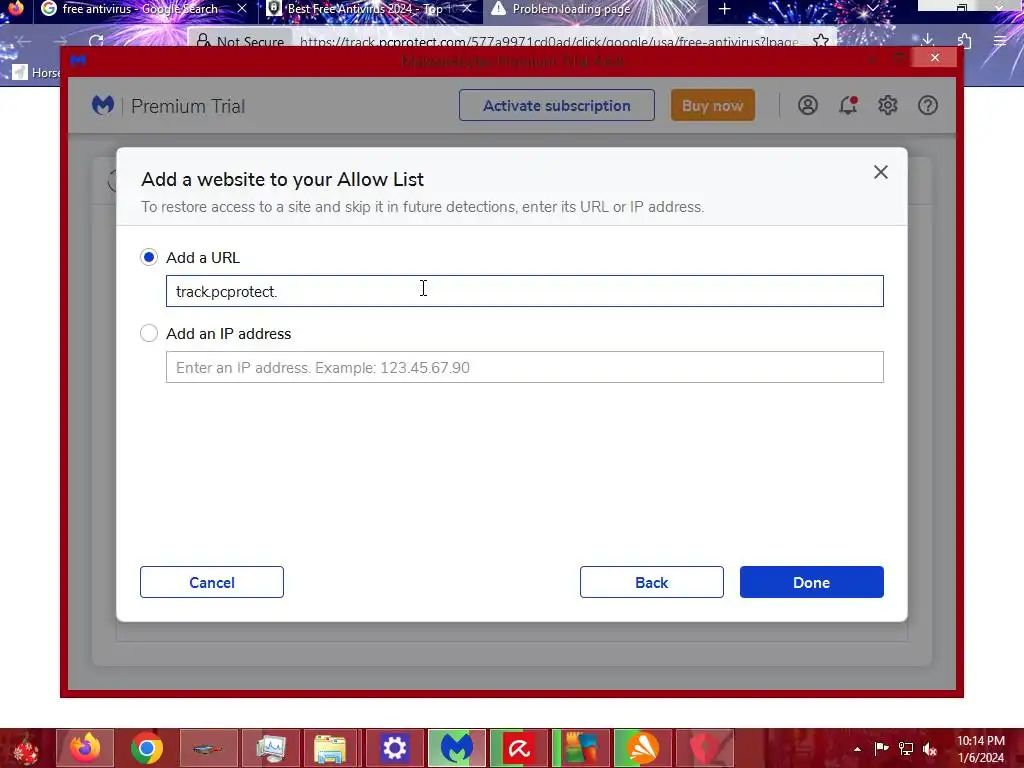
Task: Show hidden system tray icons
Action: pos(857,749)
